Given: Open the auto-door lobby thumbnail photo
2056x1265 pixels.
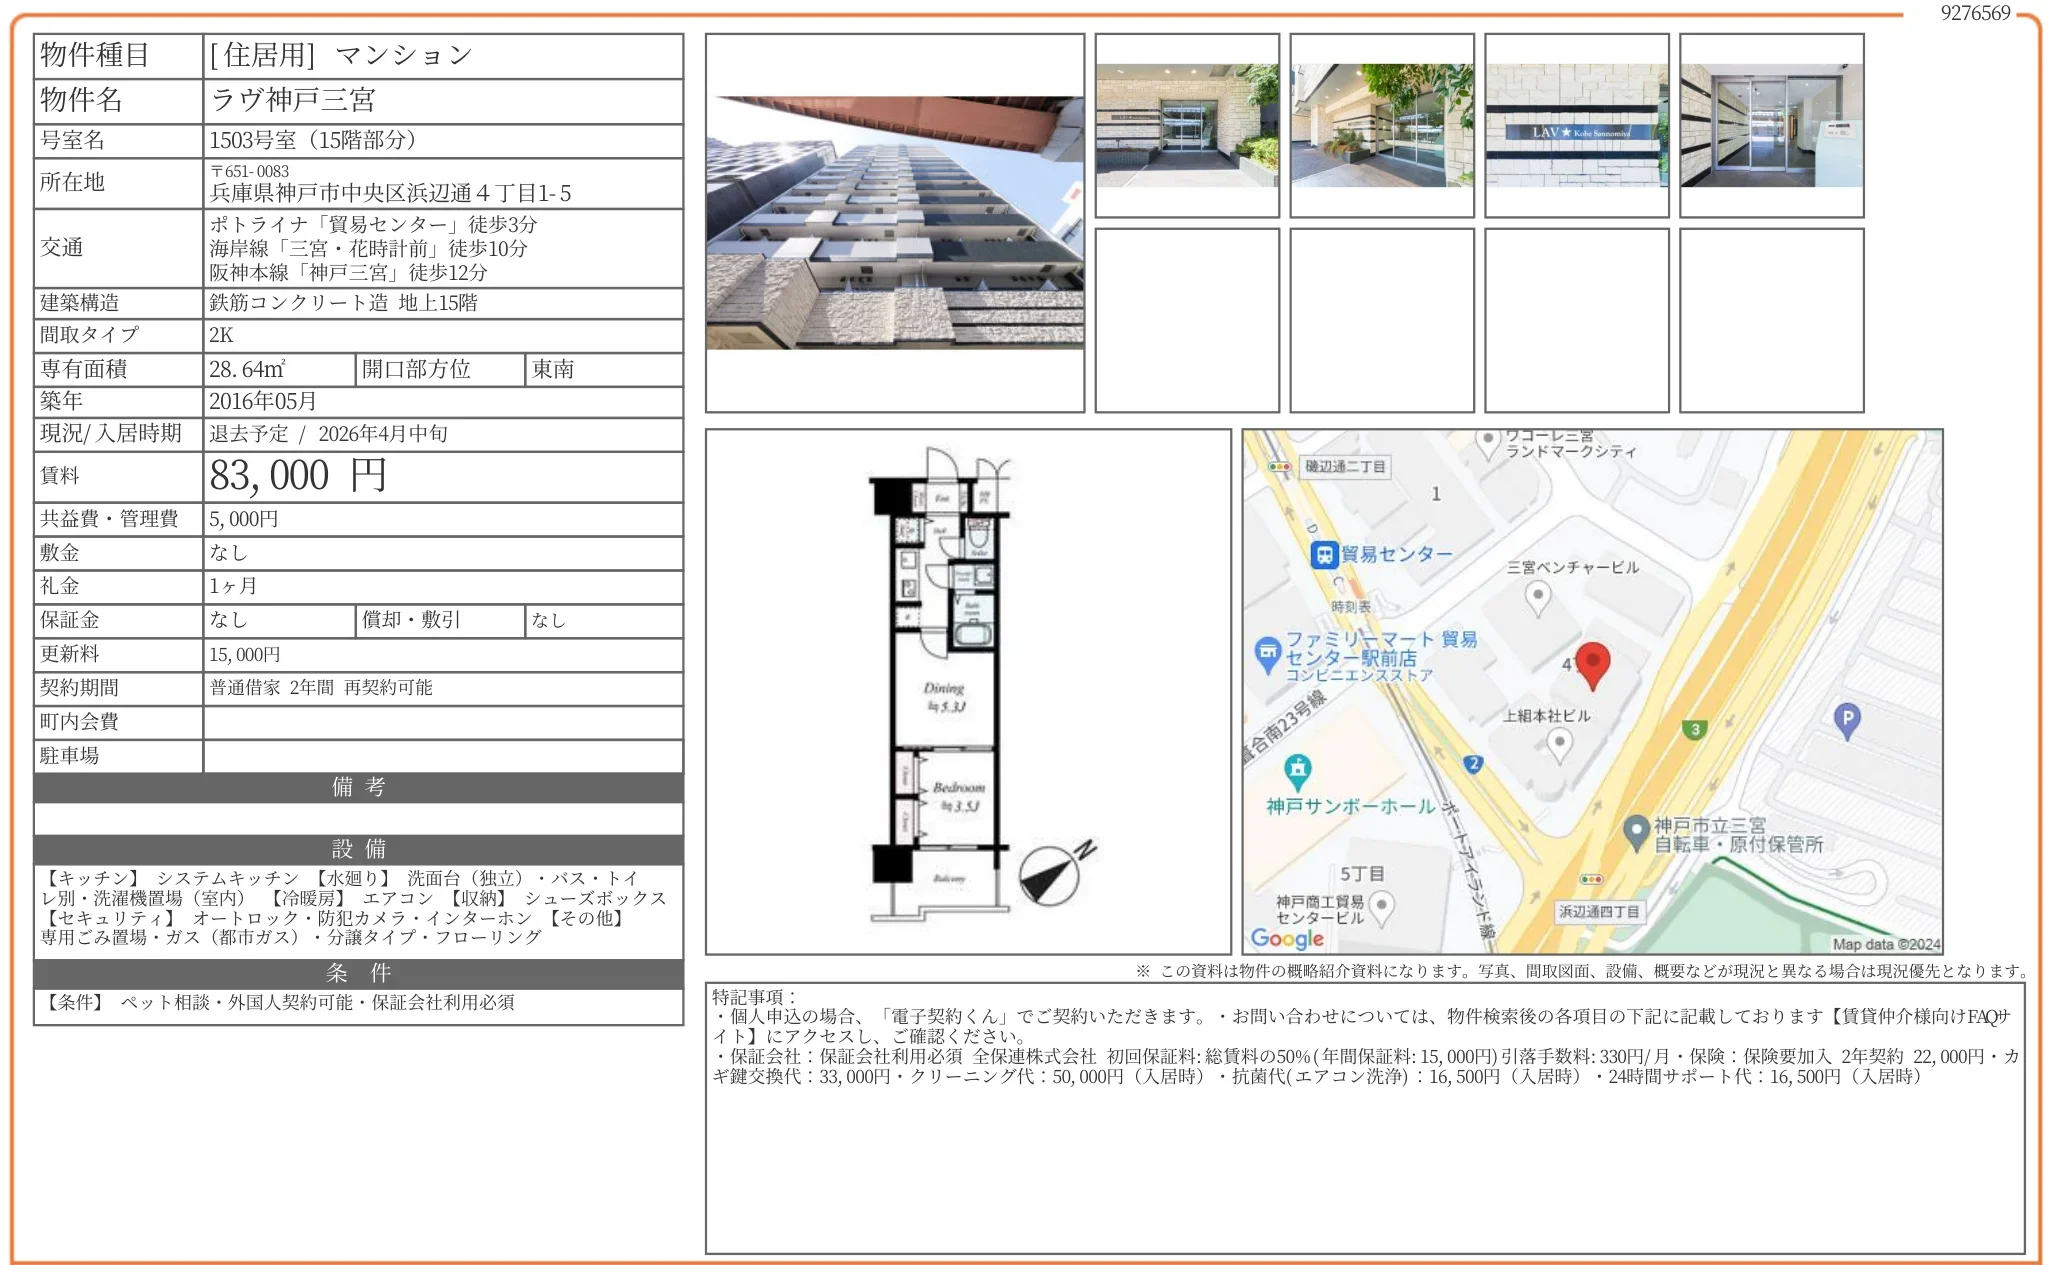Looking at the screenshot, I should pyautogui.click(x=1771, y=126).
